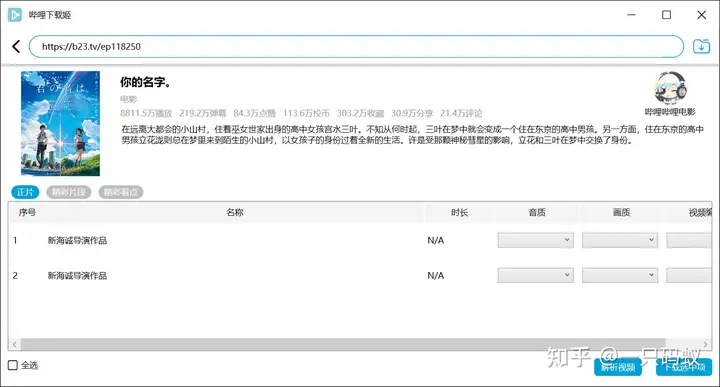Click the movie synopsis description text
Image resolution: width=720 pixels, height=387 pixels.
tap(412, 135)
